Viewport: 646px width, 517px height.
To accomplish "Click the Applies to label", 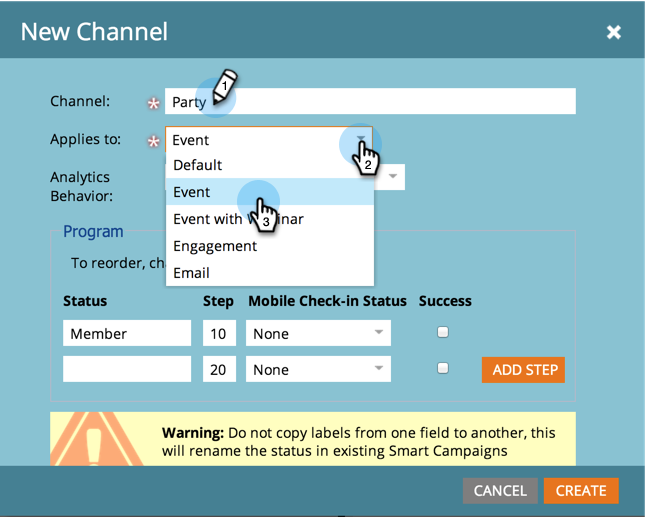I will tap(86, 139).
